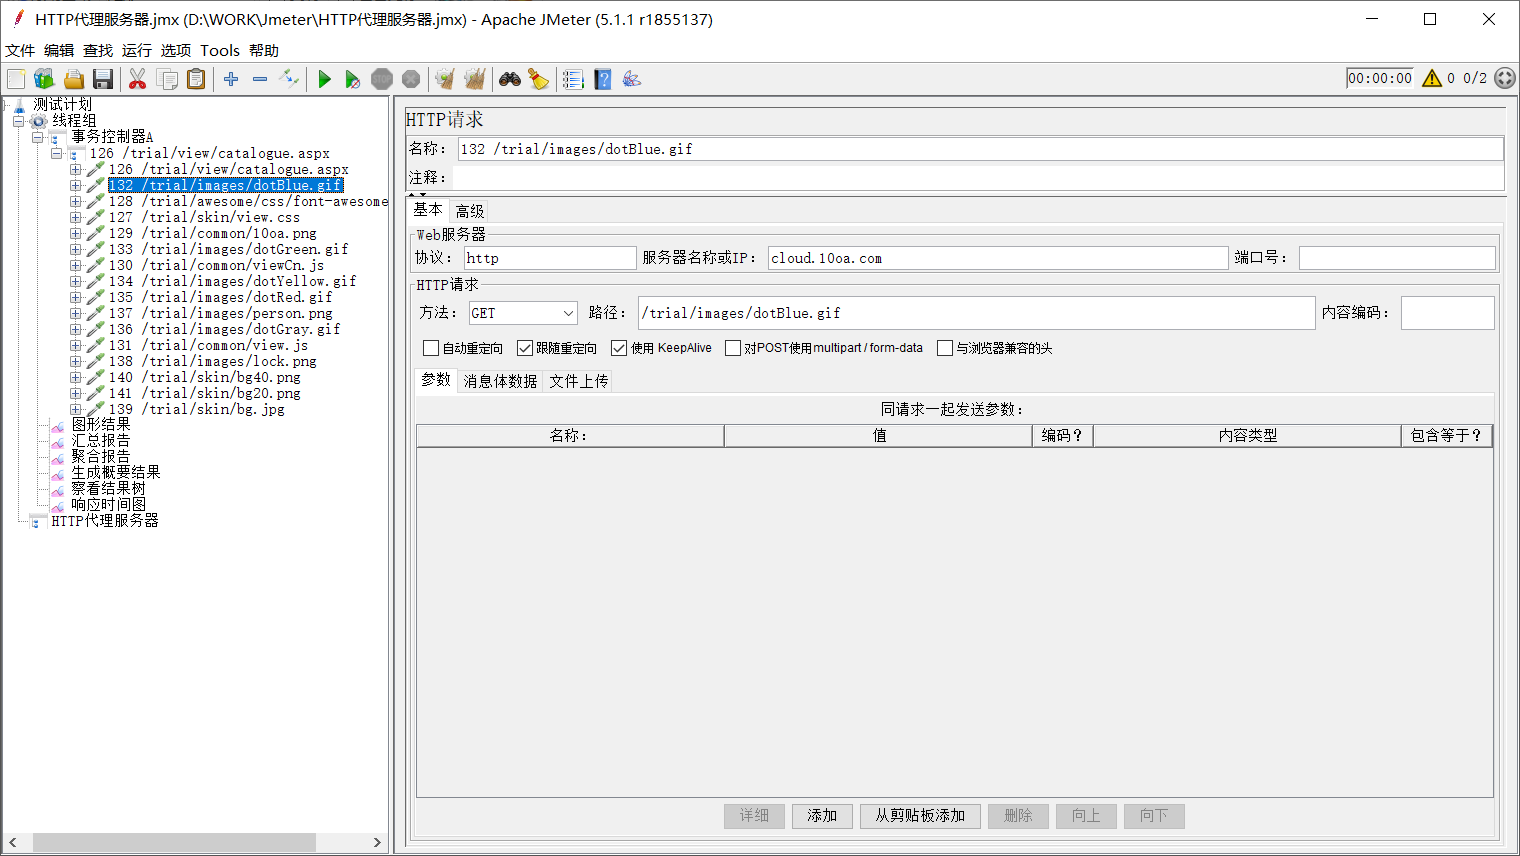Select the 察看结果树 listener
1520x856 pixels.
click(108, 488)
